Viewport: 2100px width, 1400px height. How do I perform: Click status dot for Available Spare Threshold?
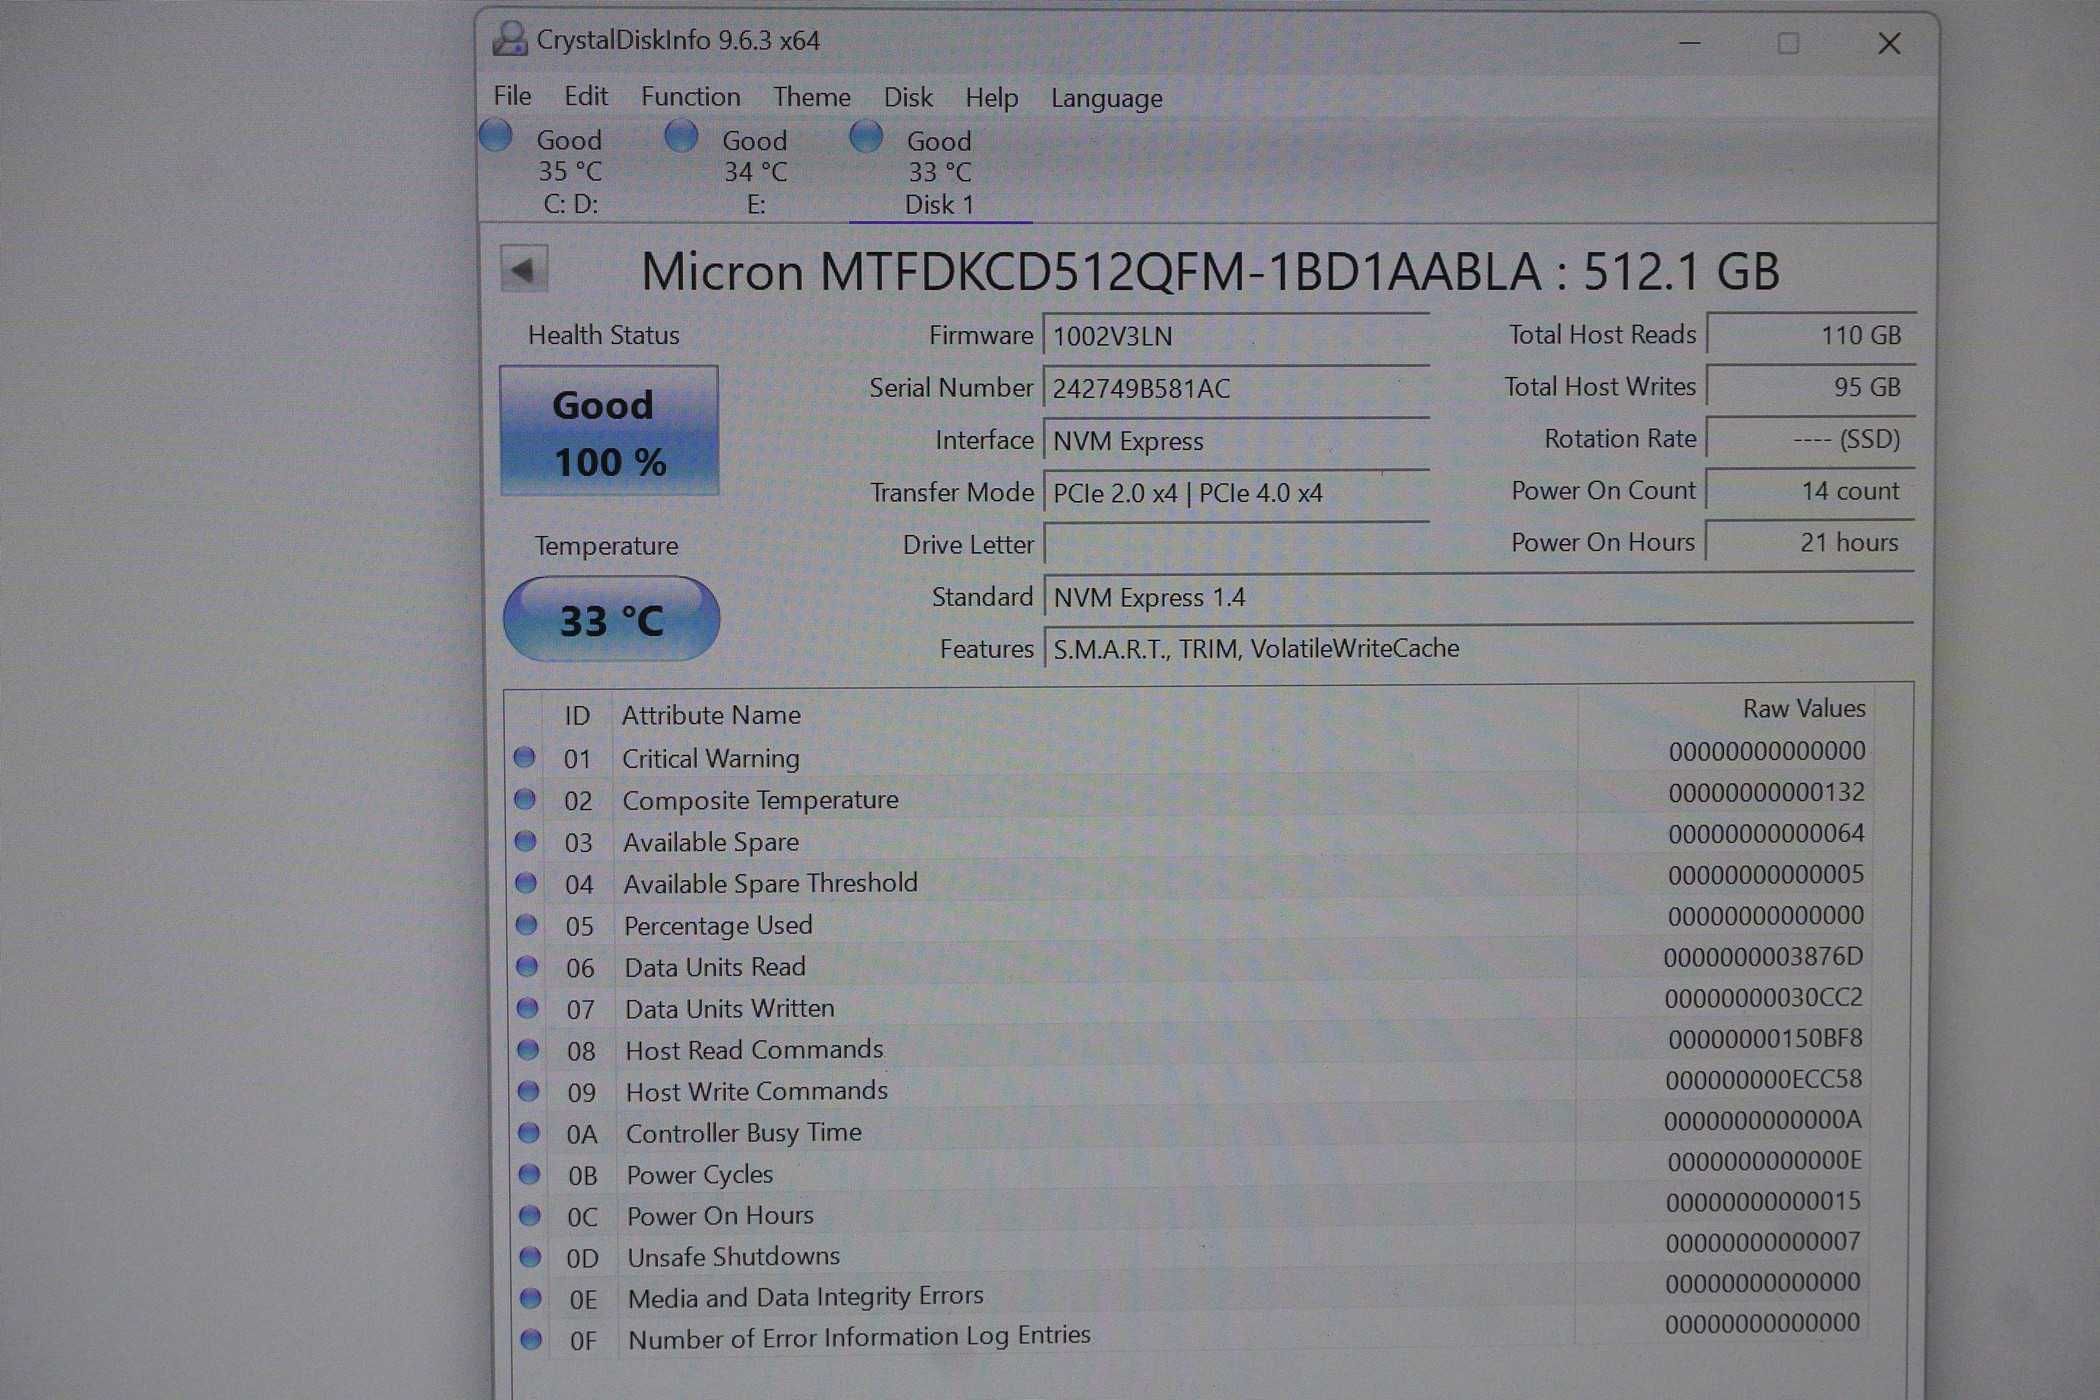pyautogui.click(x=526, y=883)
